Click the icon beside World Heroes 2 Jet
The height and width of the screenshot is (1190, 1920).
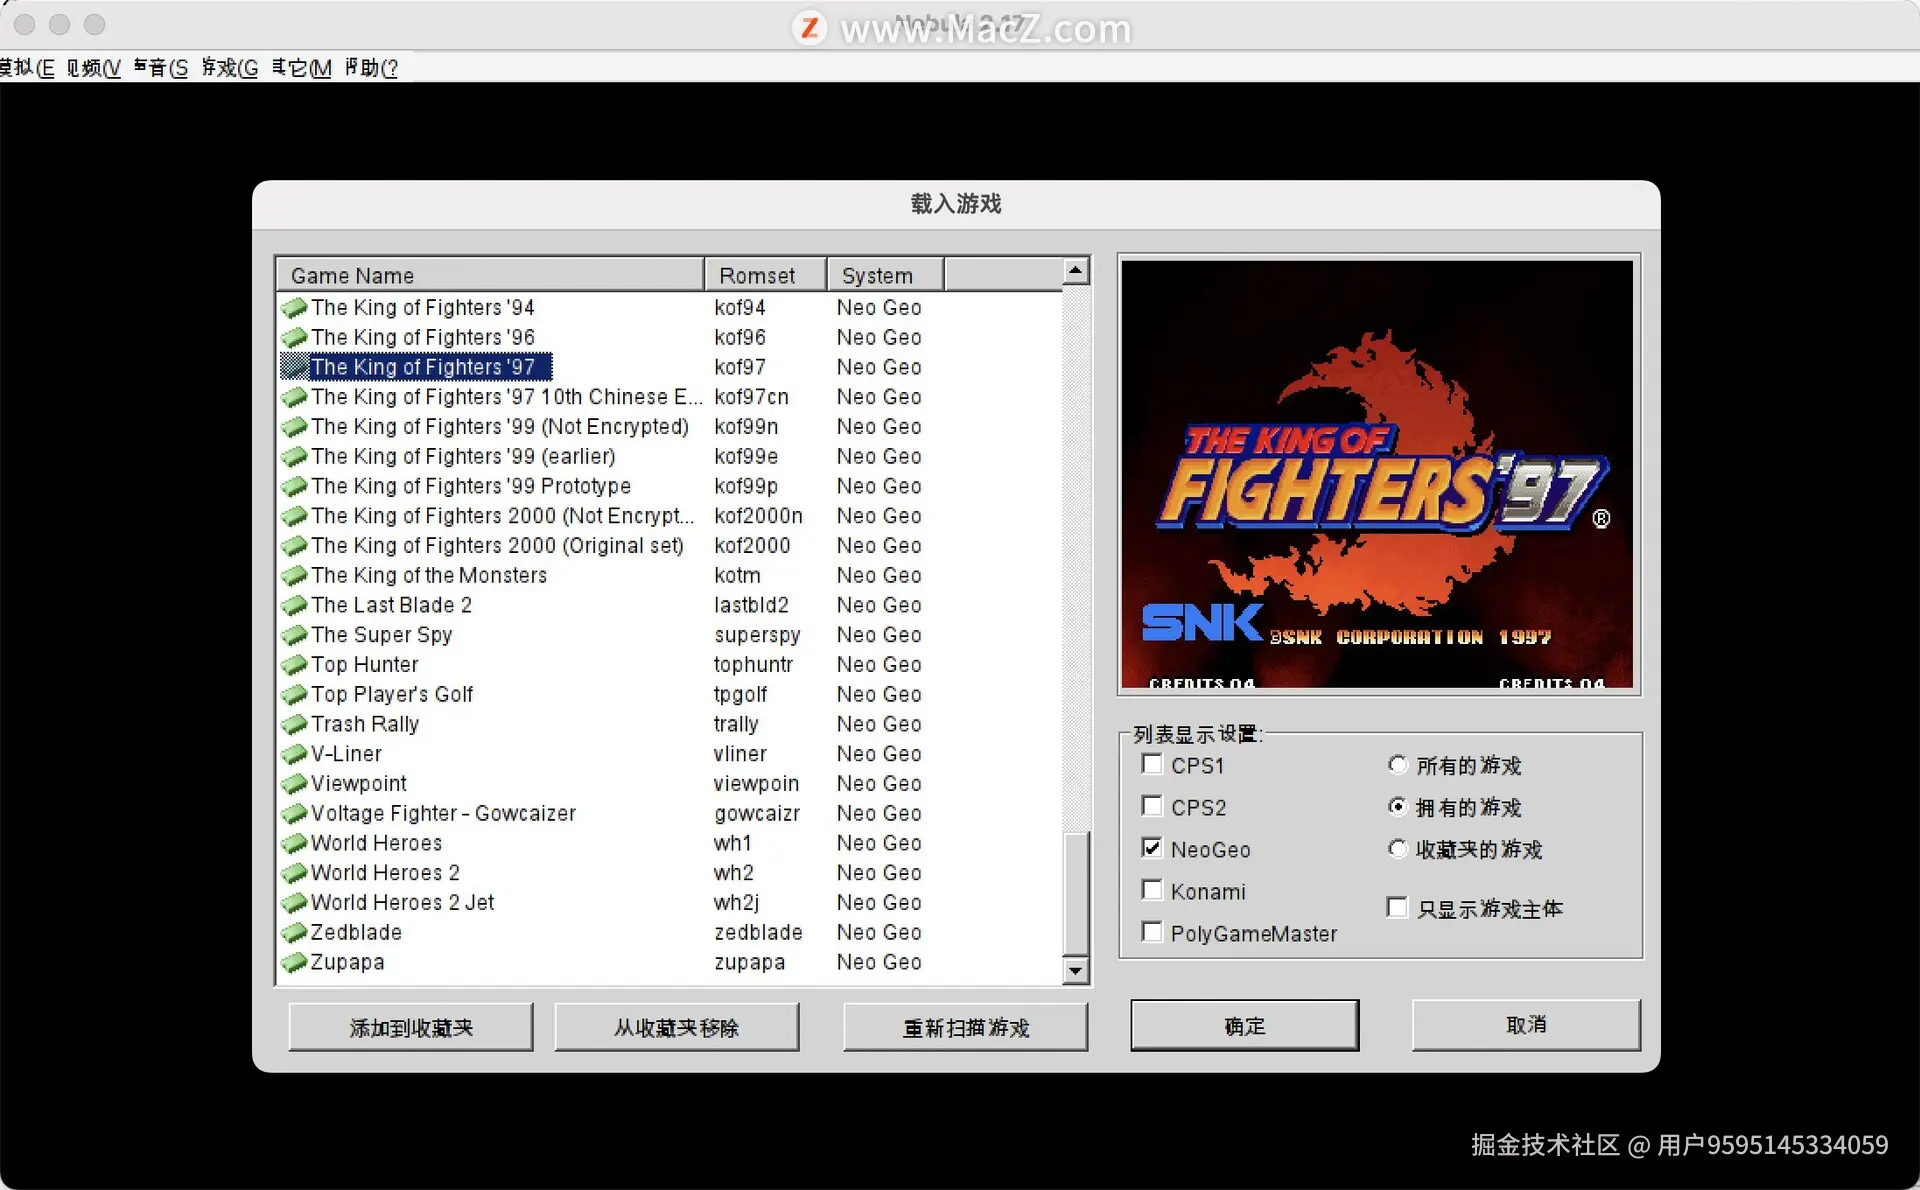pos(294,903)
